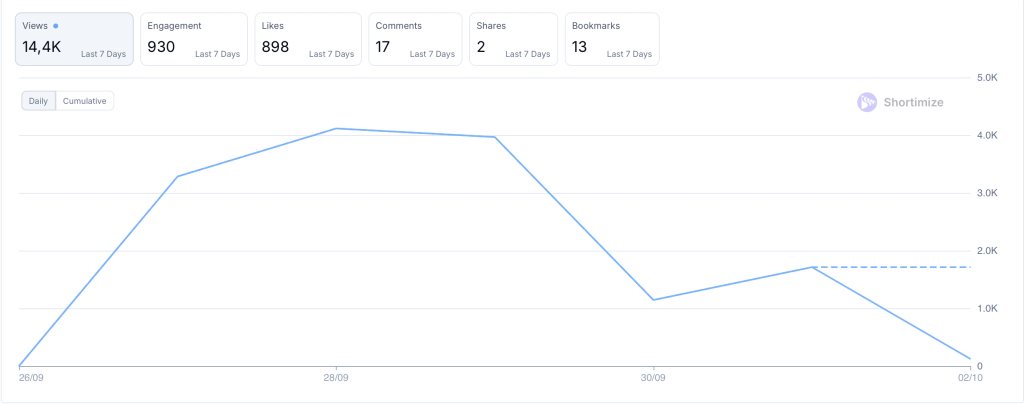The image size is (1024, 404).
Task: Show the Comments metric card
Action: [x=415, y=39]
